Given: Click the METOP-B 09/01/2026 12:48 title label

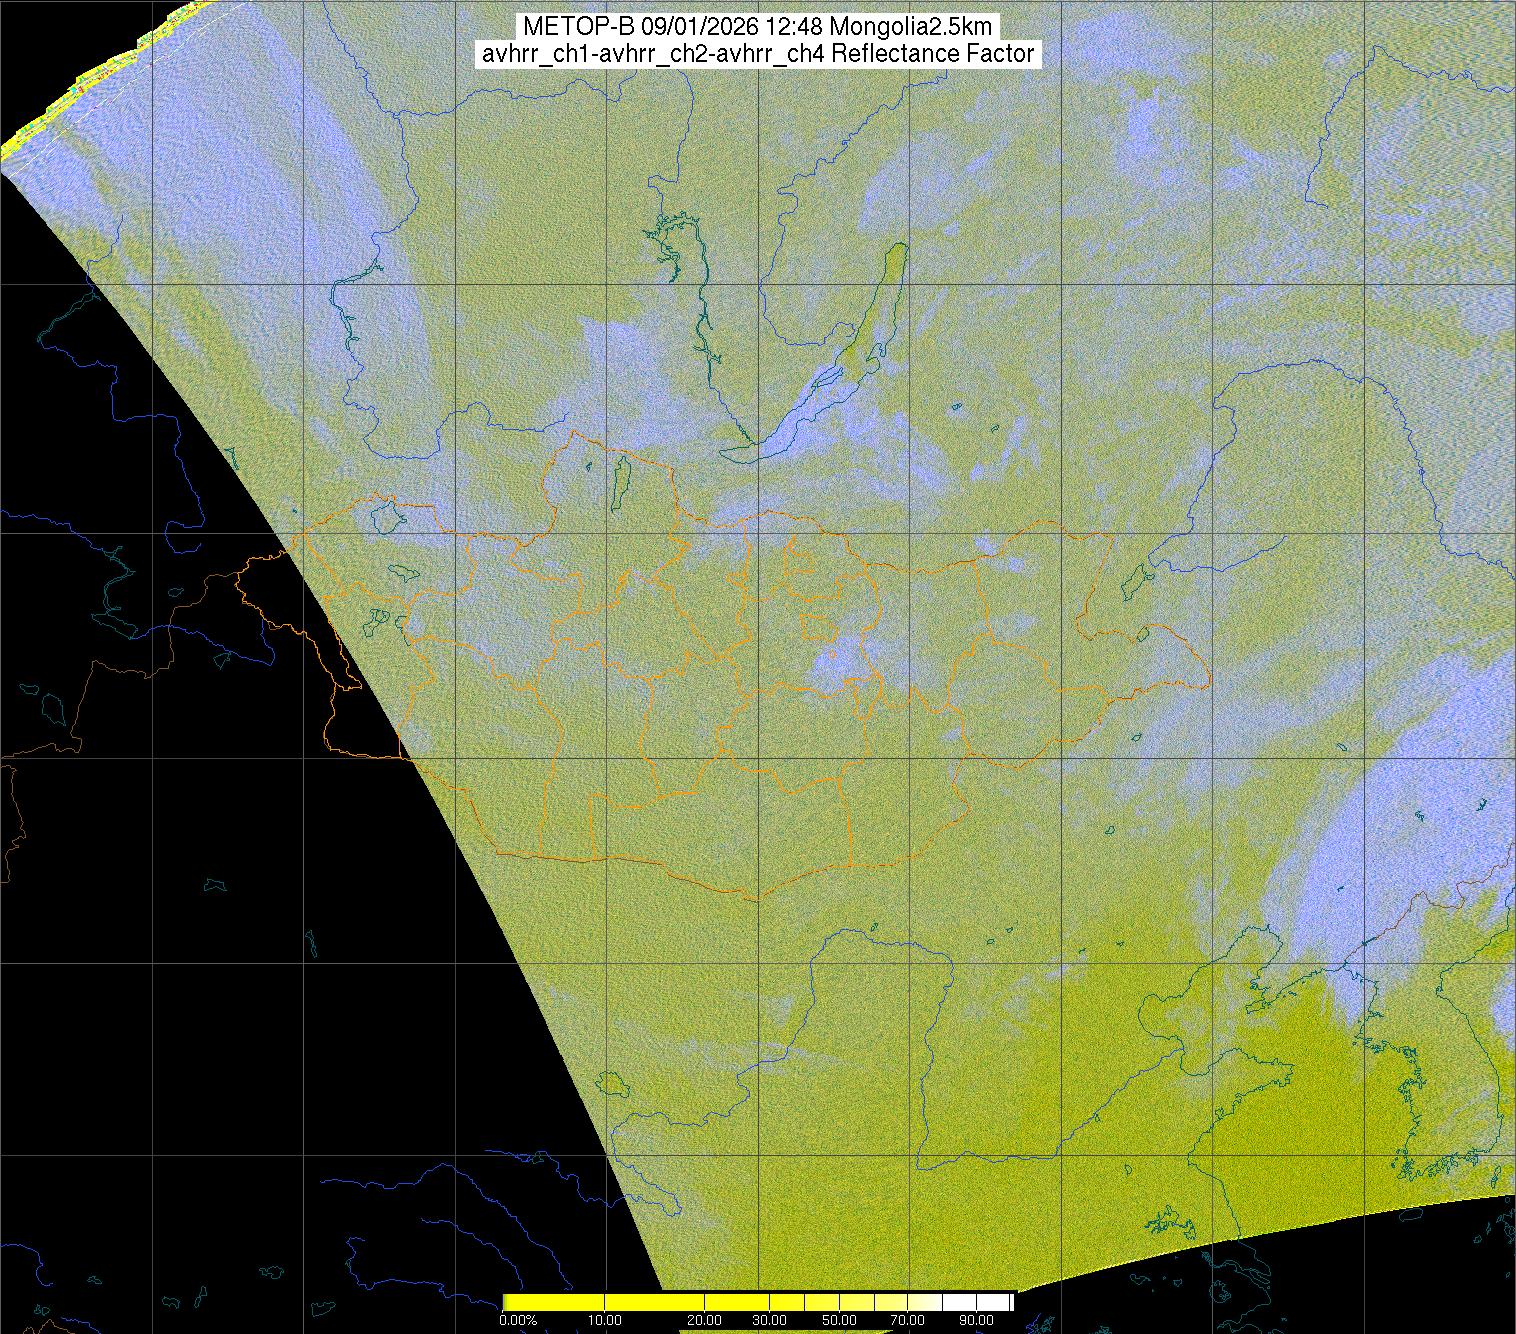Looking at the screenshot, I should coord(757,27).
